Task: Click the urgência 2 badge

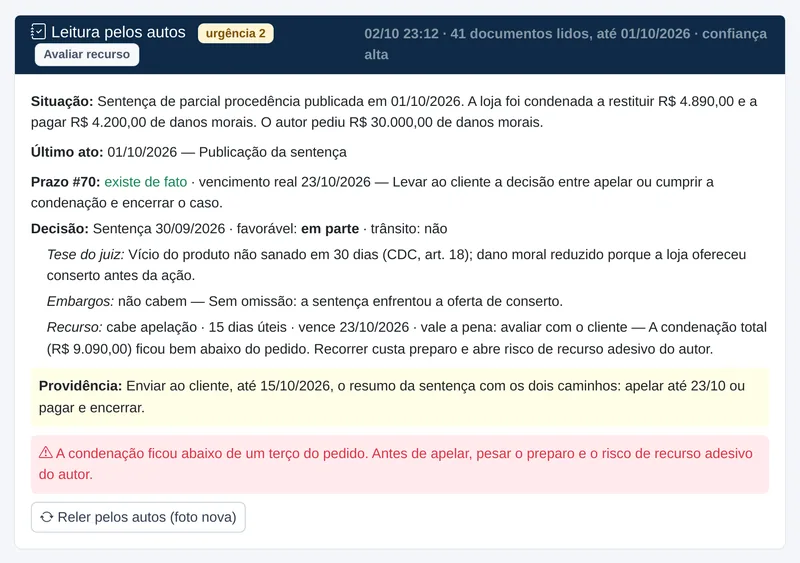Action: 236,33
